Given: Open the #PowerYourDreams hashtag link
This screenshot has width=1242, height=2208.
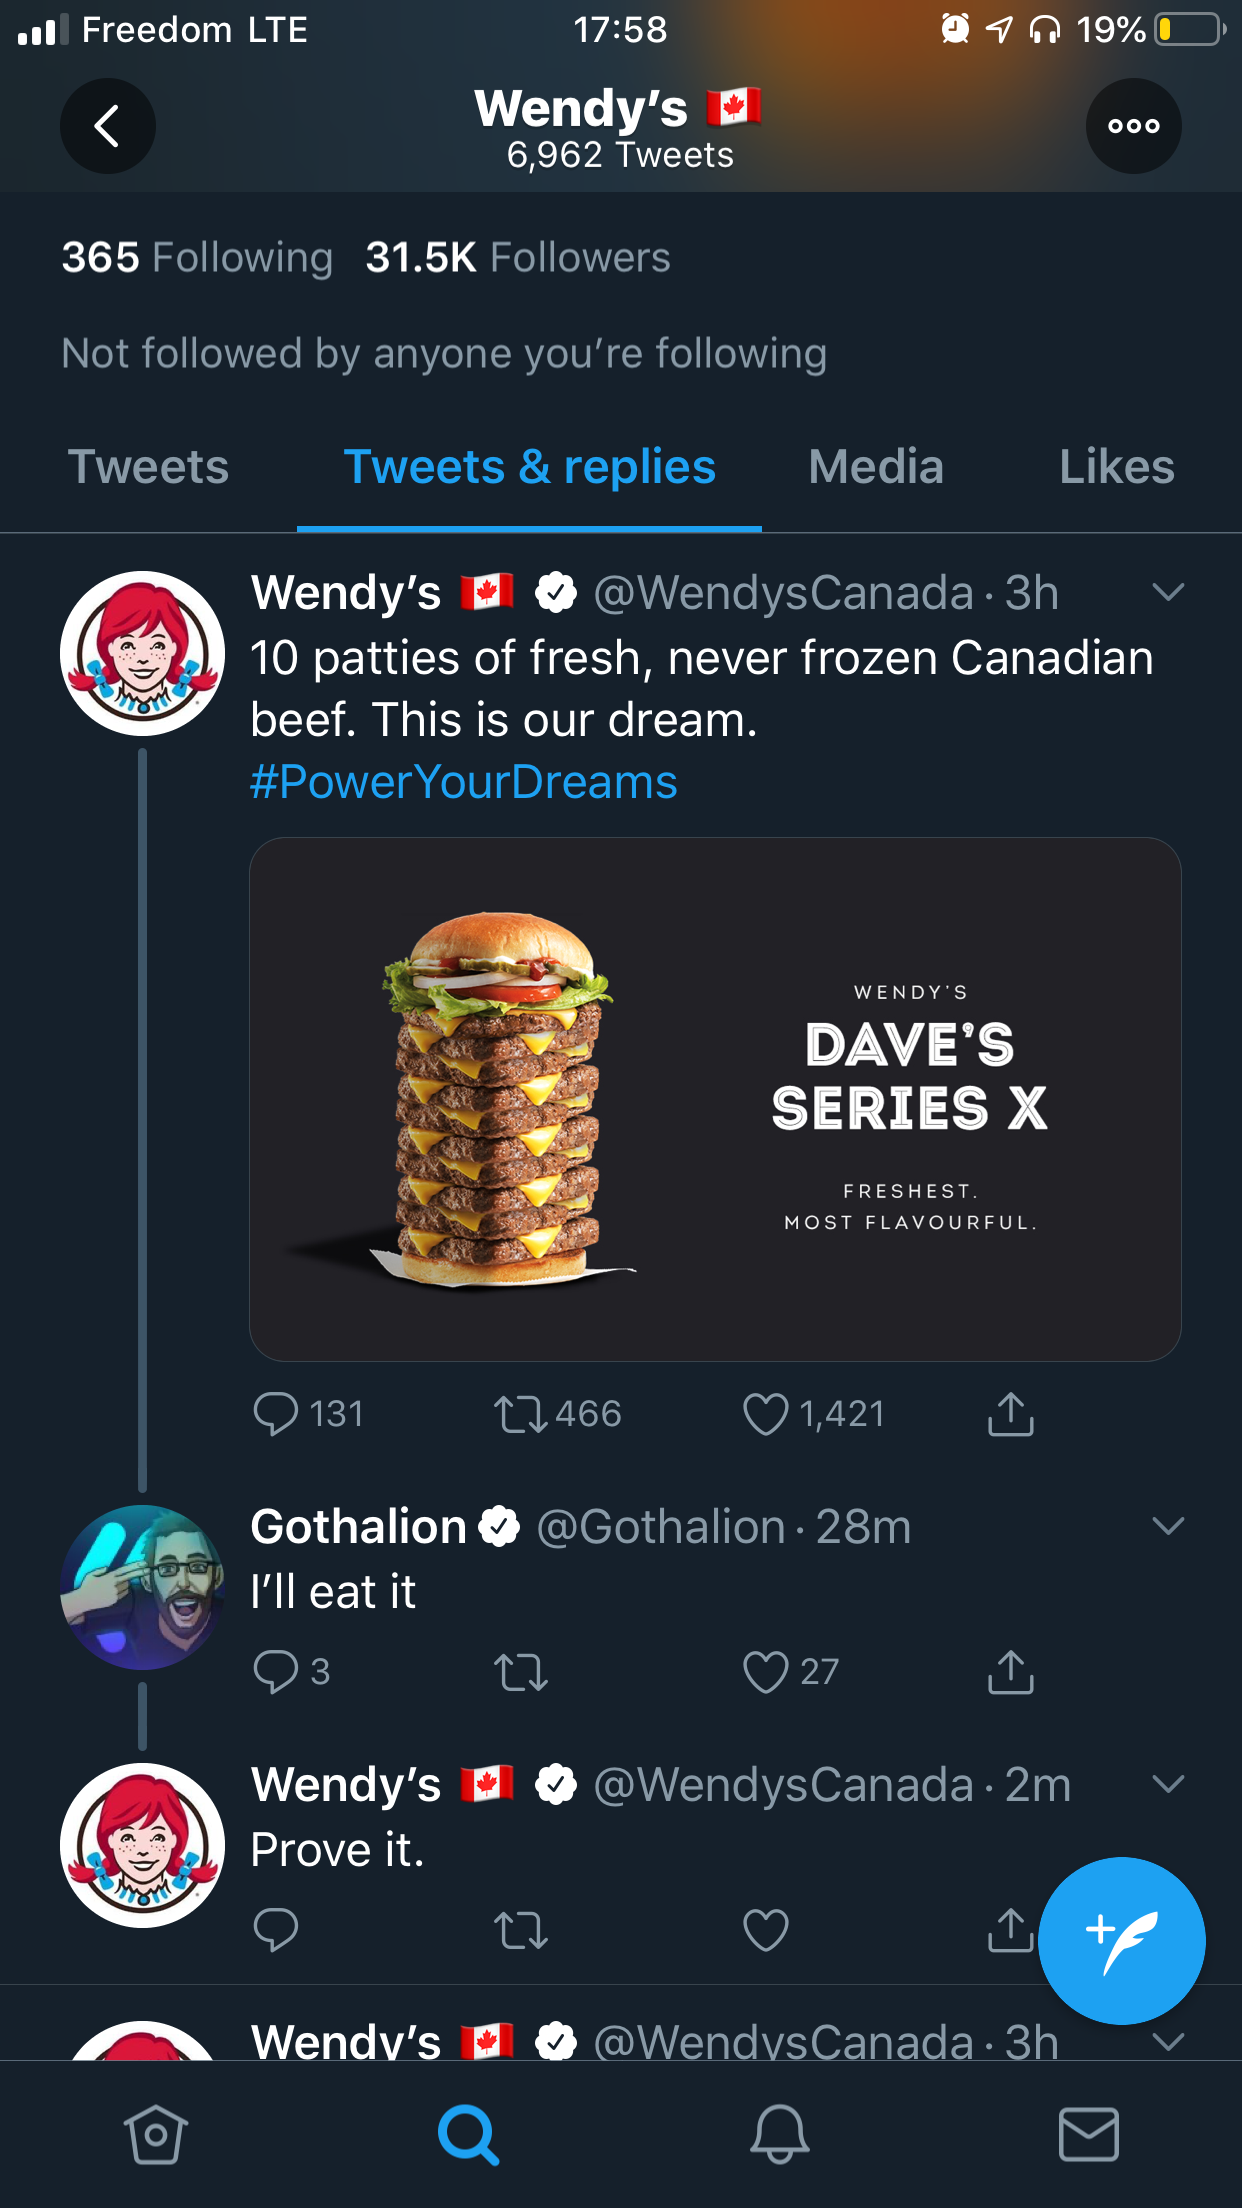Looking at the screenshot, I should coord(463,782).
